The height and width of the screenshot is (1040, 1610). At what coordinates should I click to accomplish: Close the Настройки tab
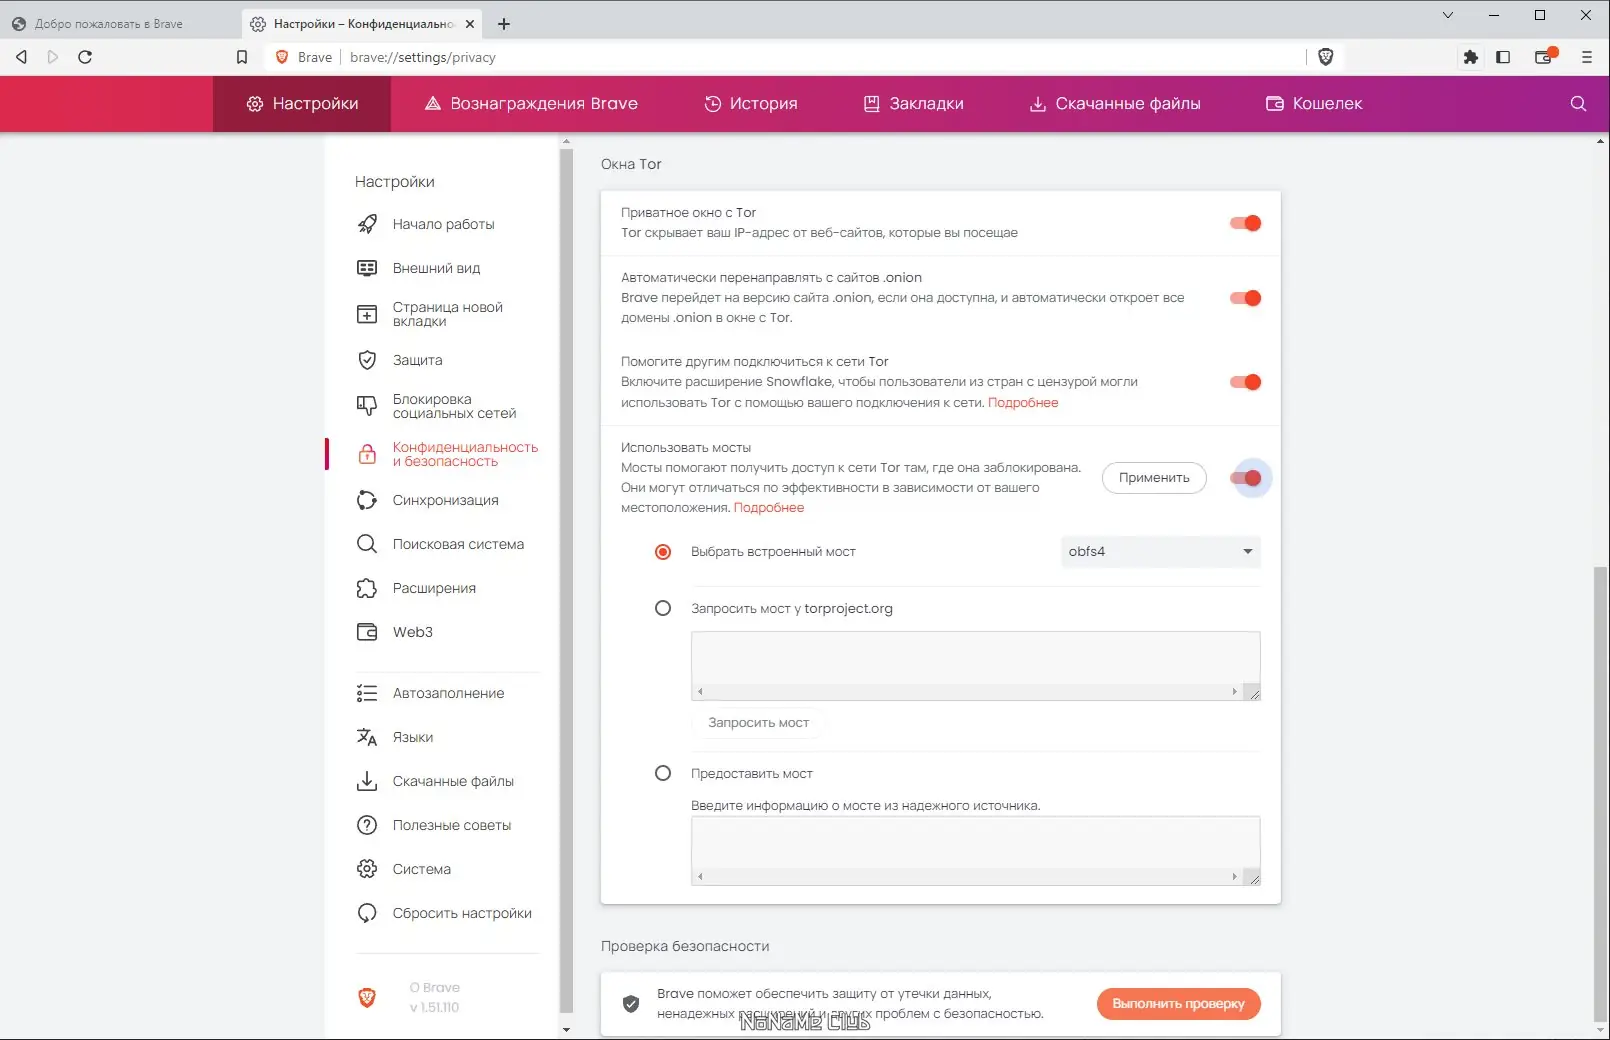click(470, 24)
